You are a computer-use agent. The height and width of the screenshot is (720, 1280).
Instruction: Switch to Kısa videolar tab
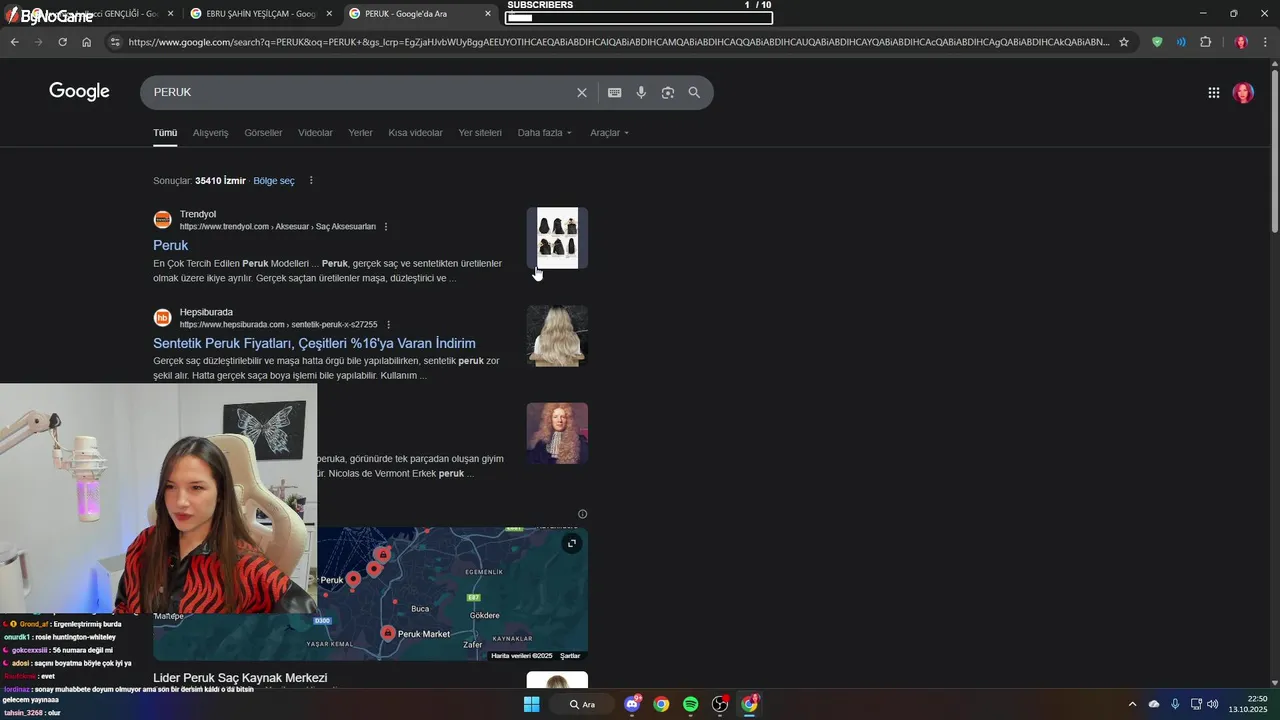(x=415, y=133)
